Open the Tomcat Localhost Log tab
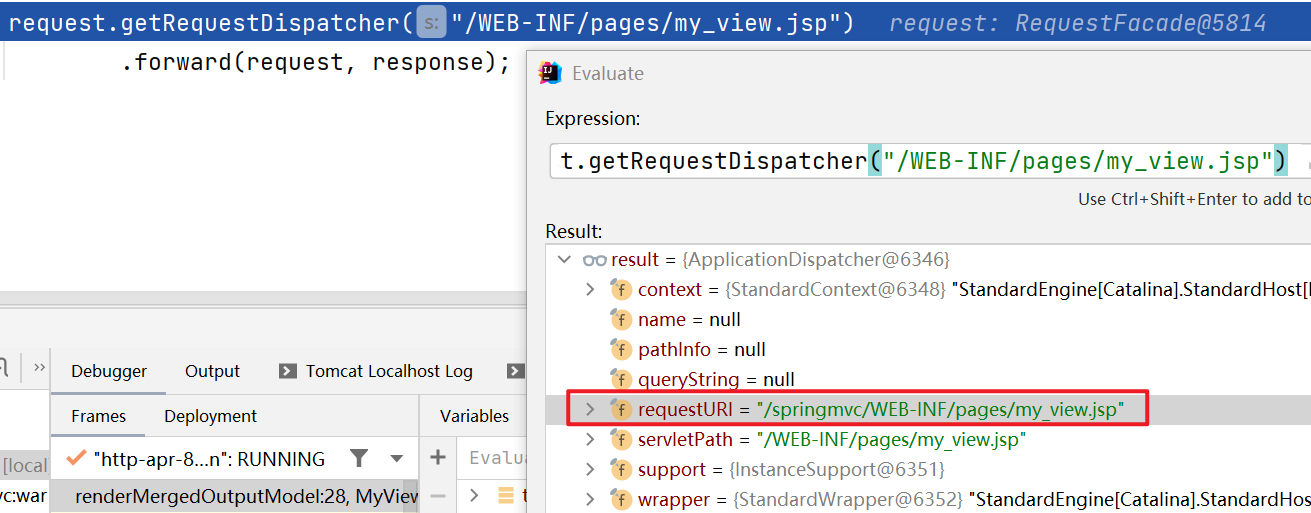Image resolution: width=1311 pixels, height=513 pixels. 389,371
